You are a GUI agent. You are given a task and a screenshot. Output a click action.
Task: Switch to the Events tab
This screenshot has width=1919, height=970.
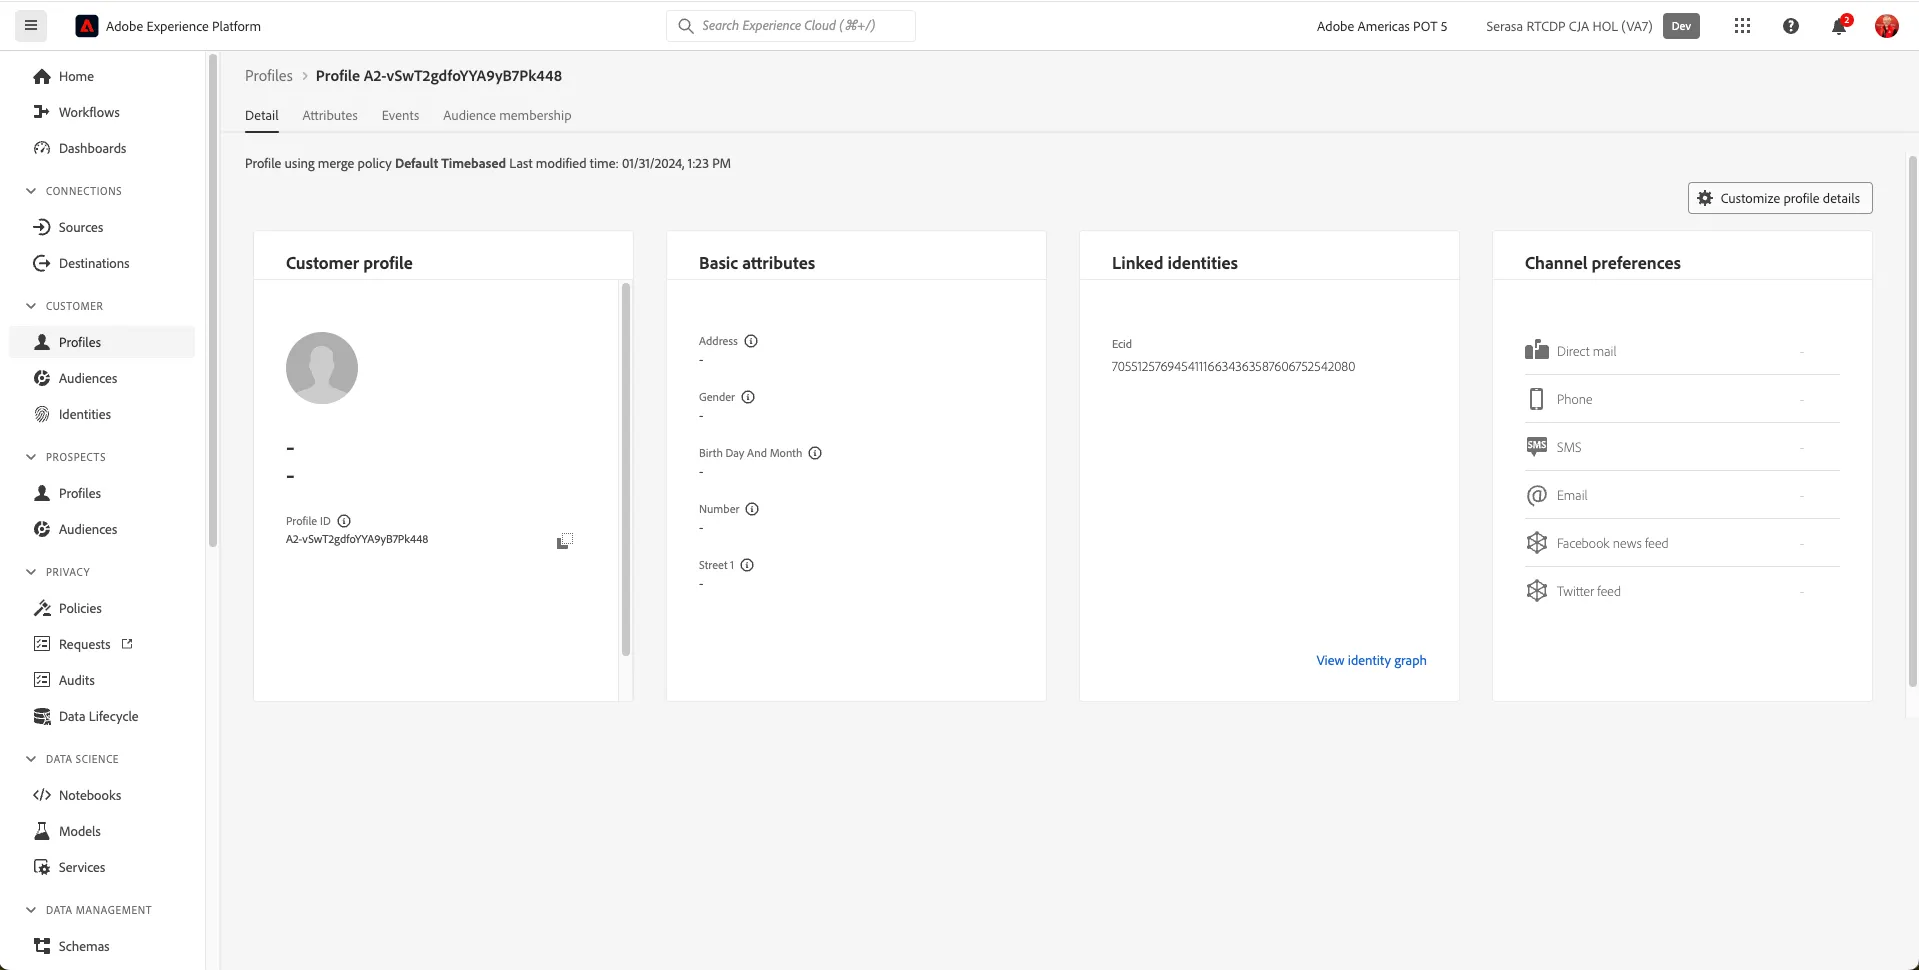click(400, 115)
